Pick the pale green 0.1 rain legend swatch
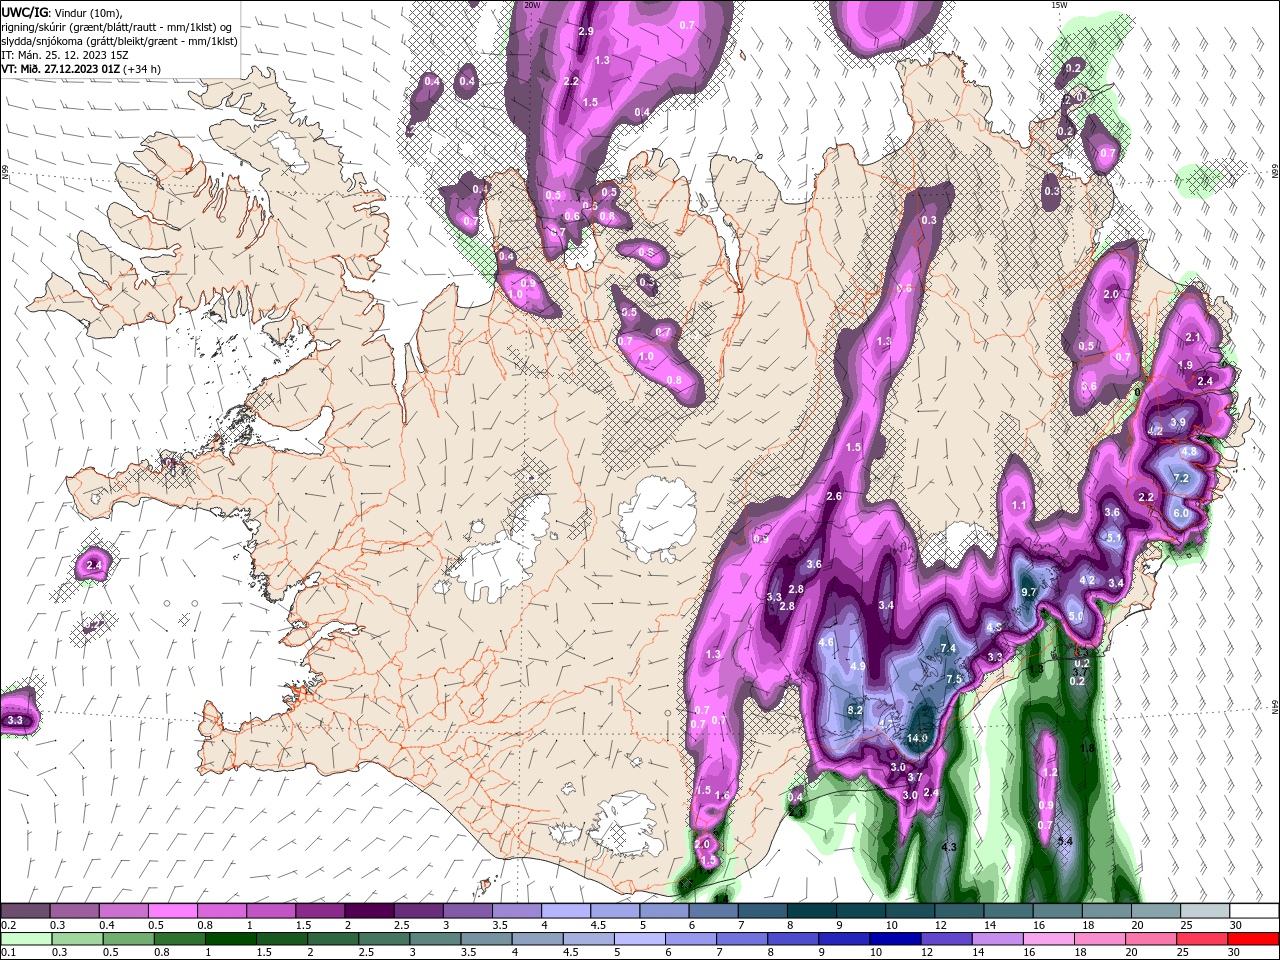1280x960 pixels. click(x=26, y=939)
